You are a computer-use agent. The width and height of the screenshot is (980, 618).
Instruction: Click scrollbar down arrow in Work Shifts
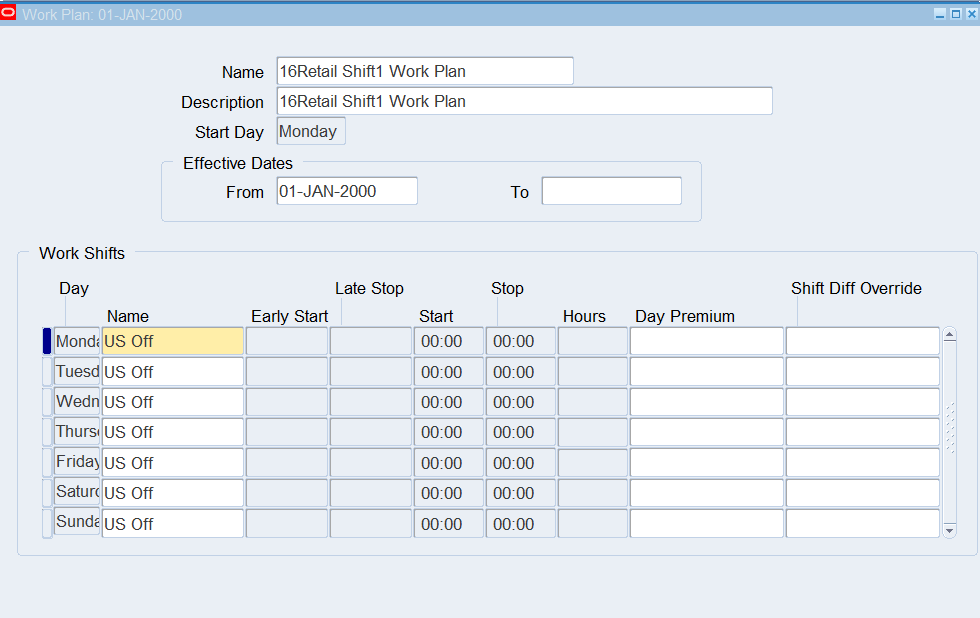(x=949, y=530)
